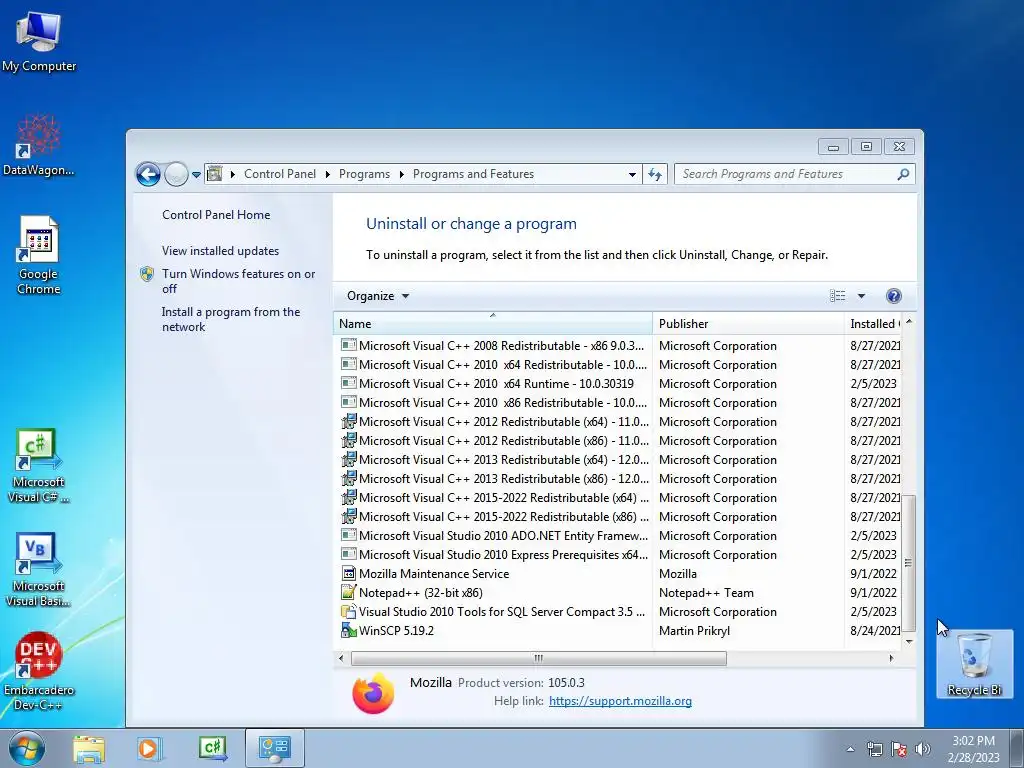Open Turn Windows features on or off

tap(238, 281)
